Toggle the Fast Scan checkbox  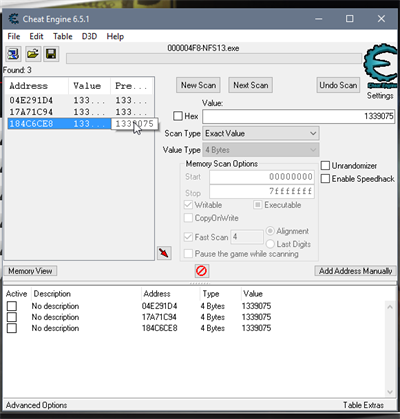coord(188,237)
